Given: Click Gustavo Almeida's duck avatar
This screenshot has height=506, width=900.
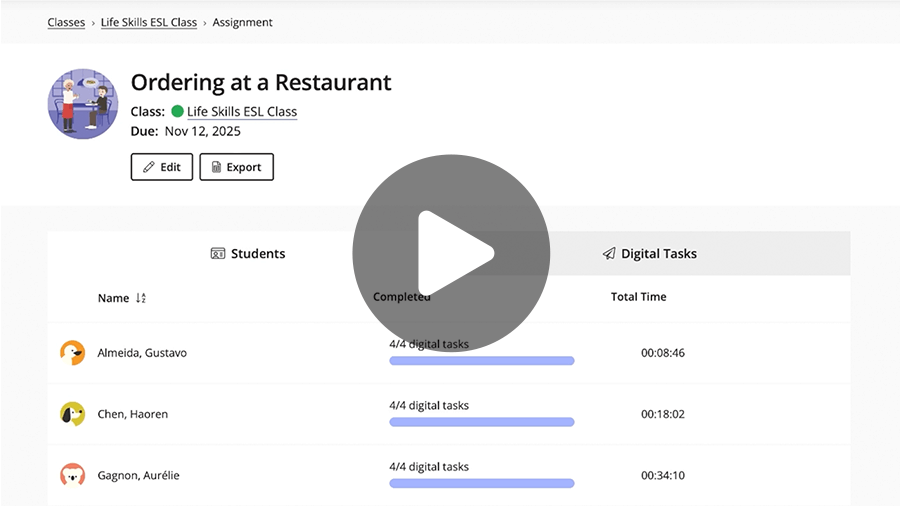Looking at the screenshot, I should coord(72,353).
